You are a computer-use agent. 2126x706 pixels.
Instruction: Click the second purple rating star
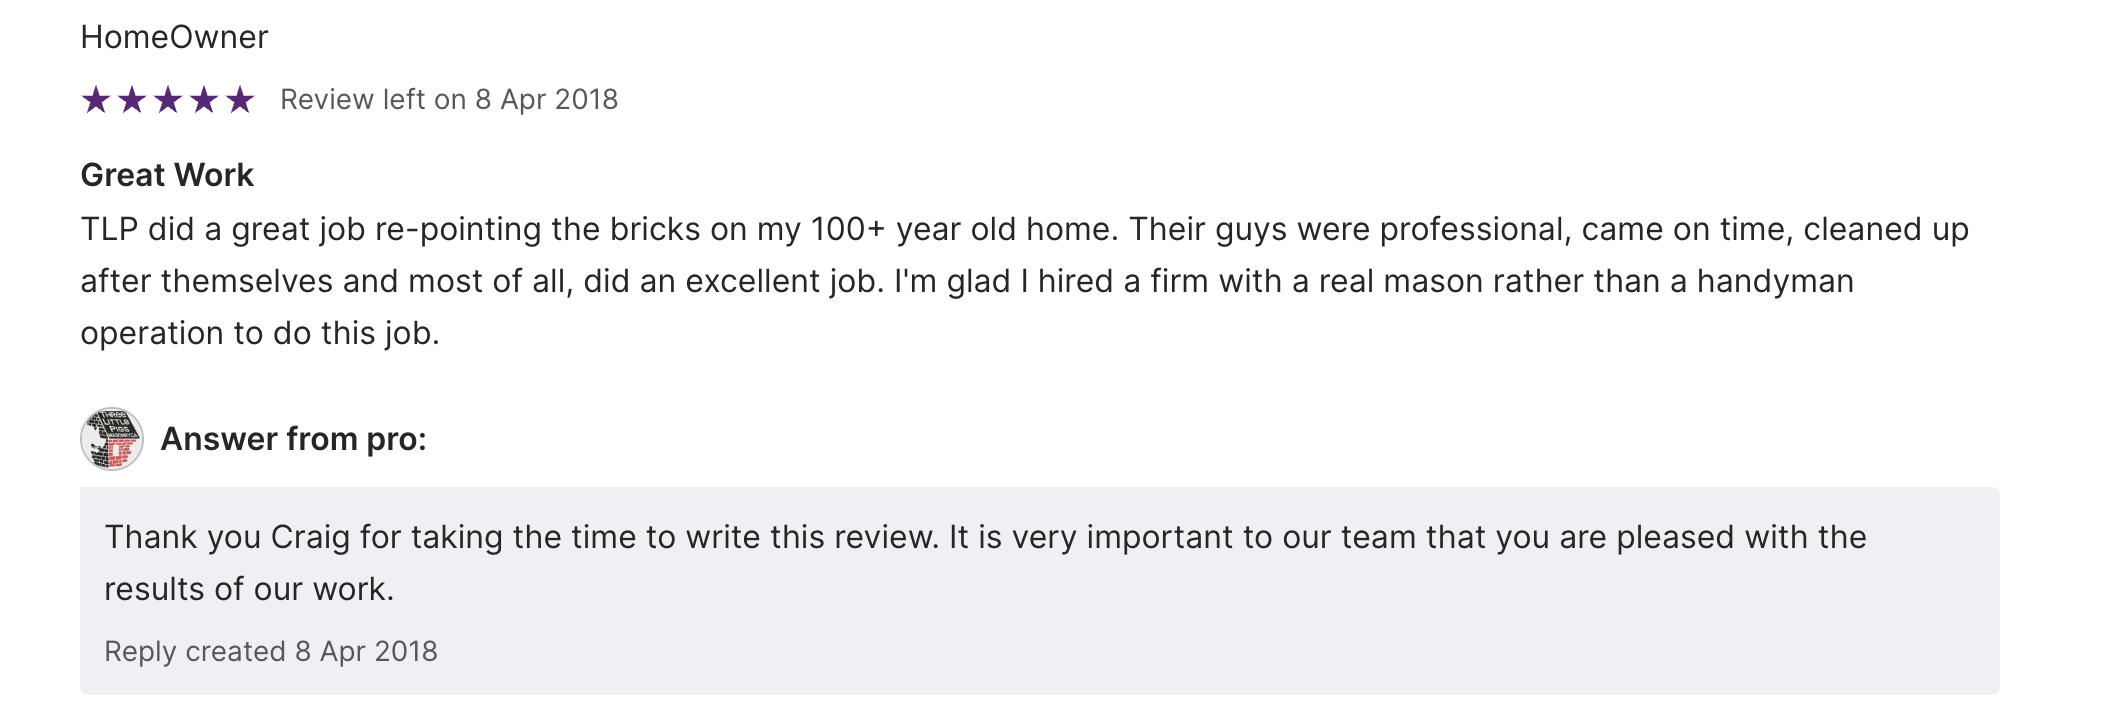(132, 100)
